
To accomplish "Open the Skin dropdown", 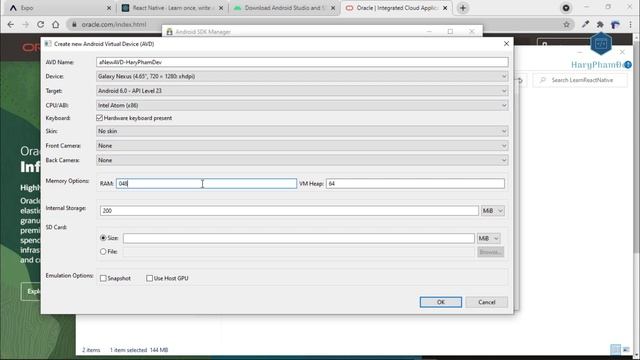I will coord(302,131).
